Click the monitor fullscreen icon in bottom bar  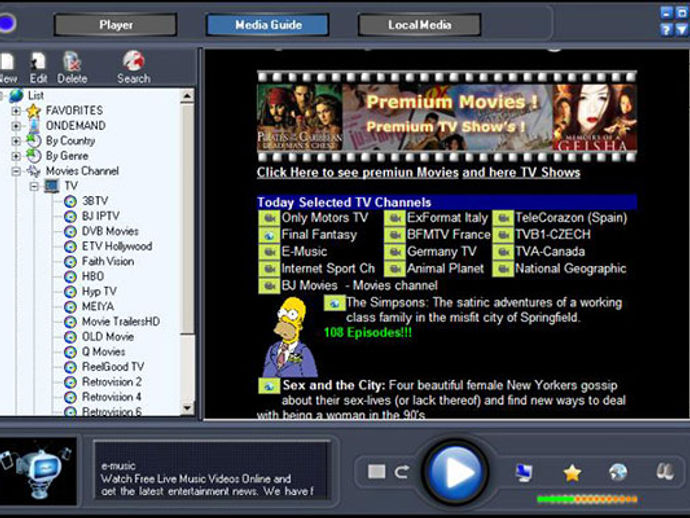pos(524,473)
